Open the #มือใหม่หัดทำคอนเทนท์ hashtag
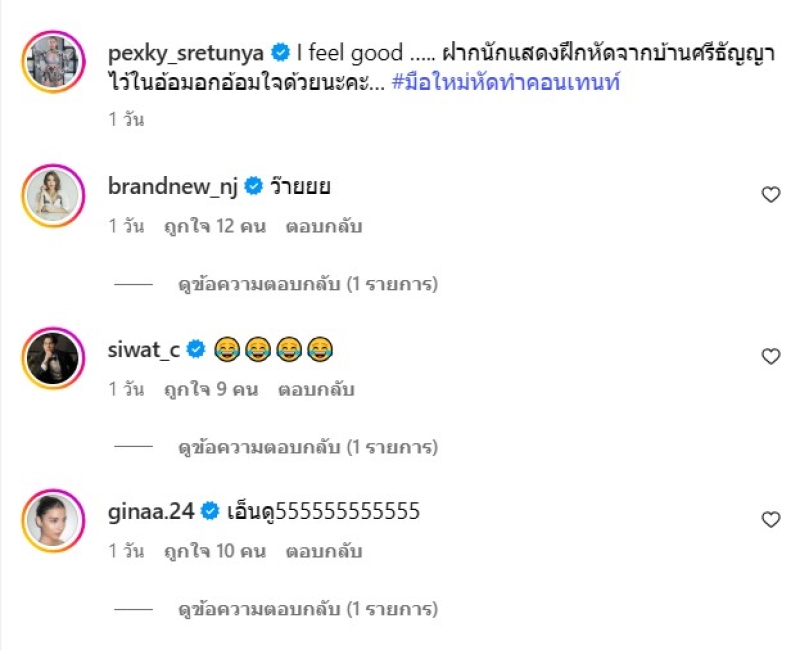Viewport: 800px width, 650px height. point(507,82)
